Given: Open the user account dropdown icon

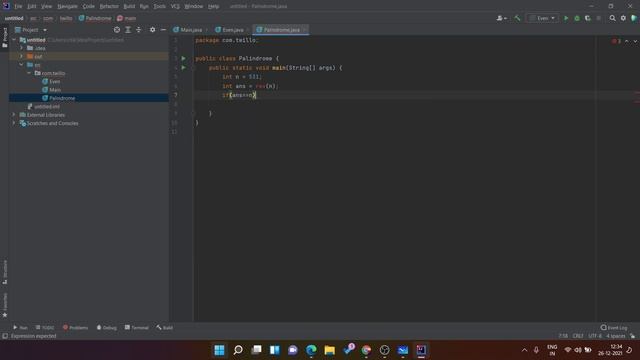Looking at the screenshot, I should pos(502,18).
